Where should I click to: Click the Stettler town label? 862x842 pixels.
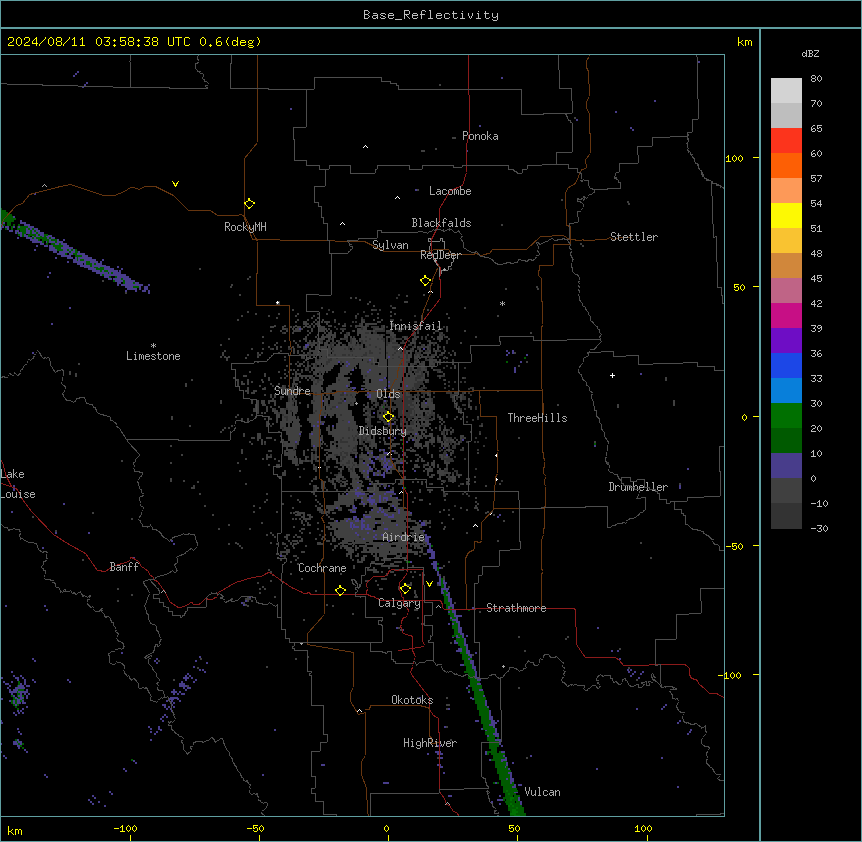pyautogui.click(x=634, y=237)
